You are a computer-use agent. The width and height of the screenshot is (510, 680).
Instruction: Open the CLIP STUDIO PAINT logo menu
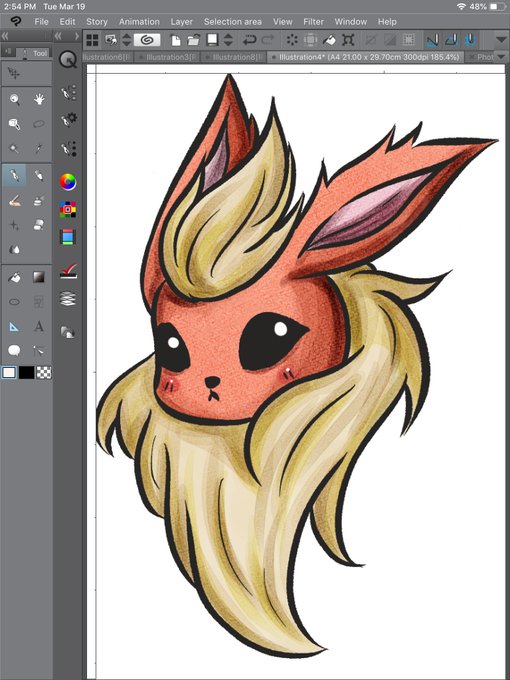pyautogui.click(x=16, y=21)
